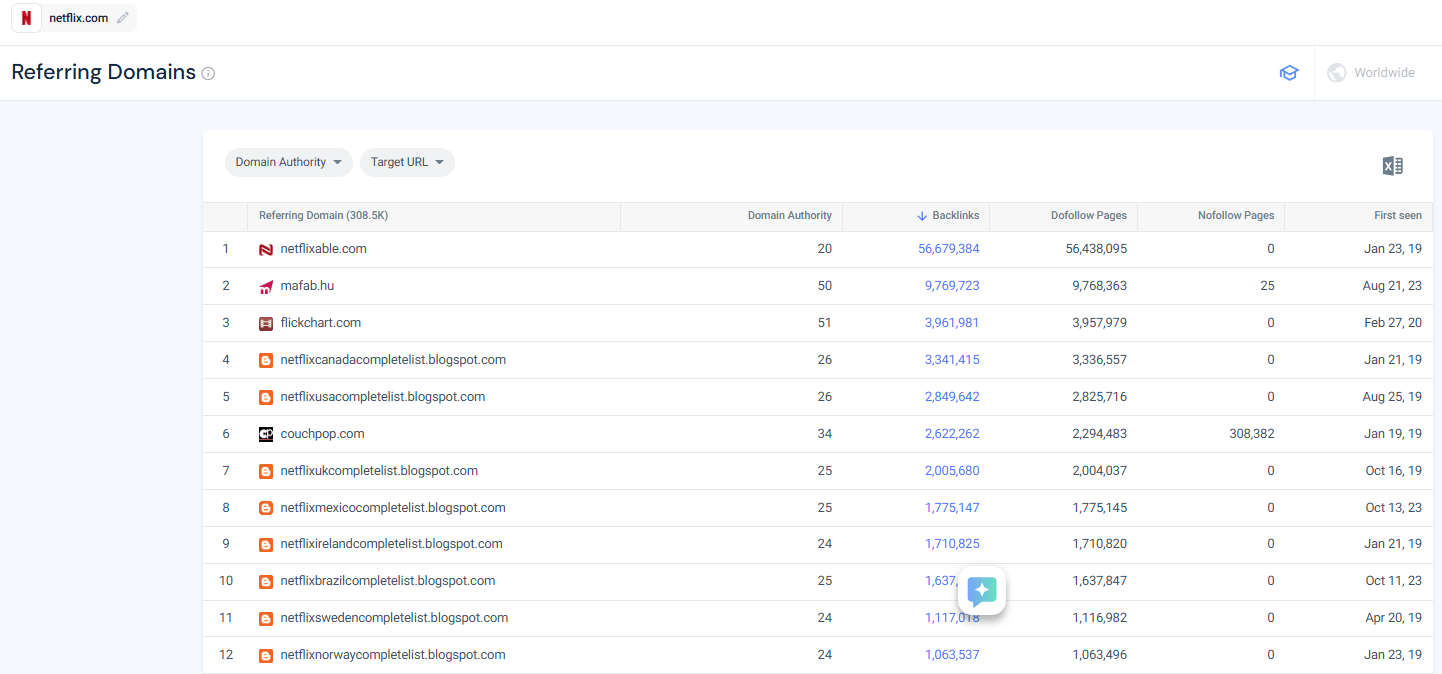Open backlinks count 2,849,642 link

pyautogui.click(x=952, y=397)
